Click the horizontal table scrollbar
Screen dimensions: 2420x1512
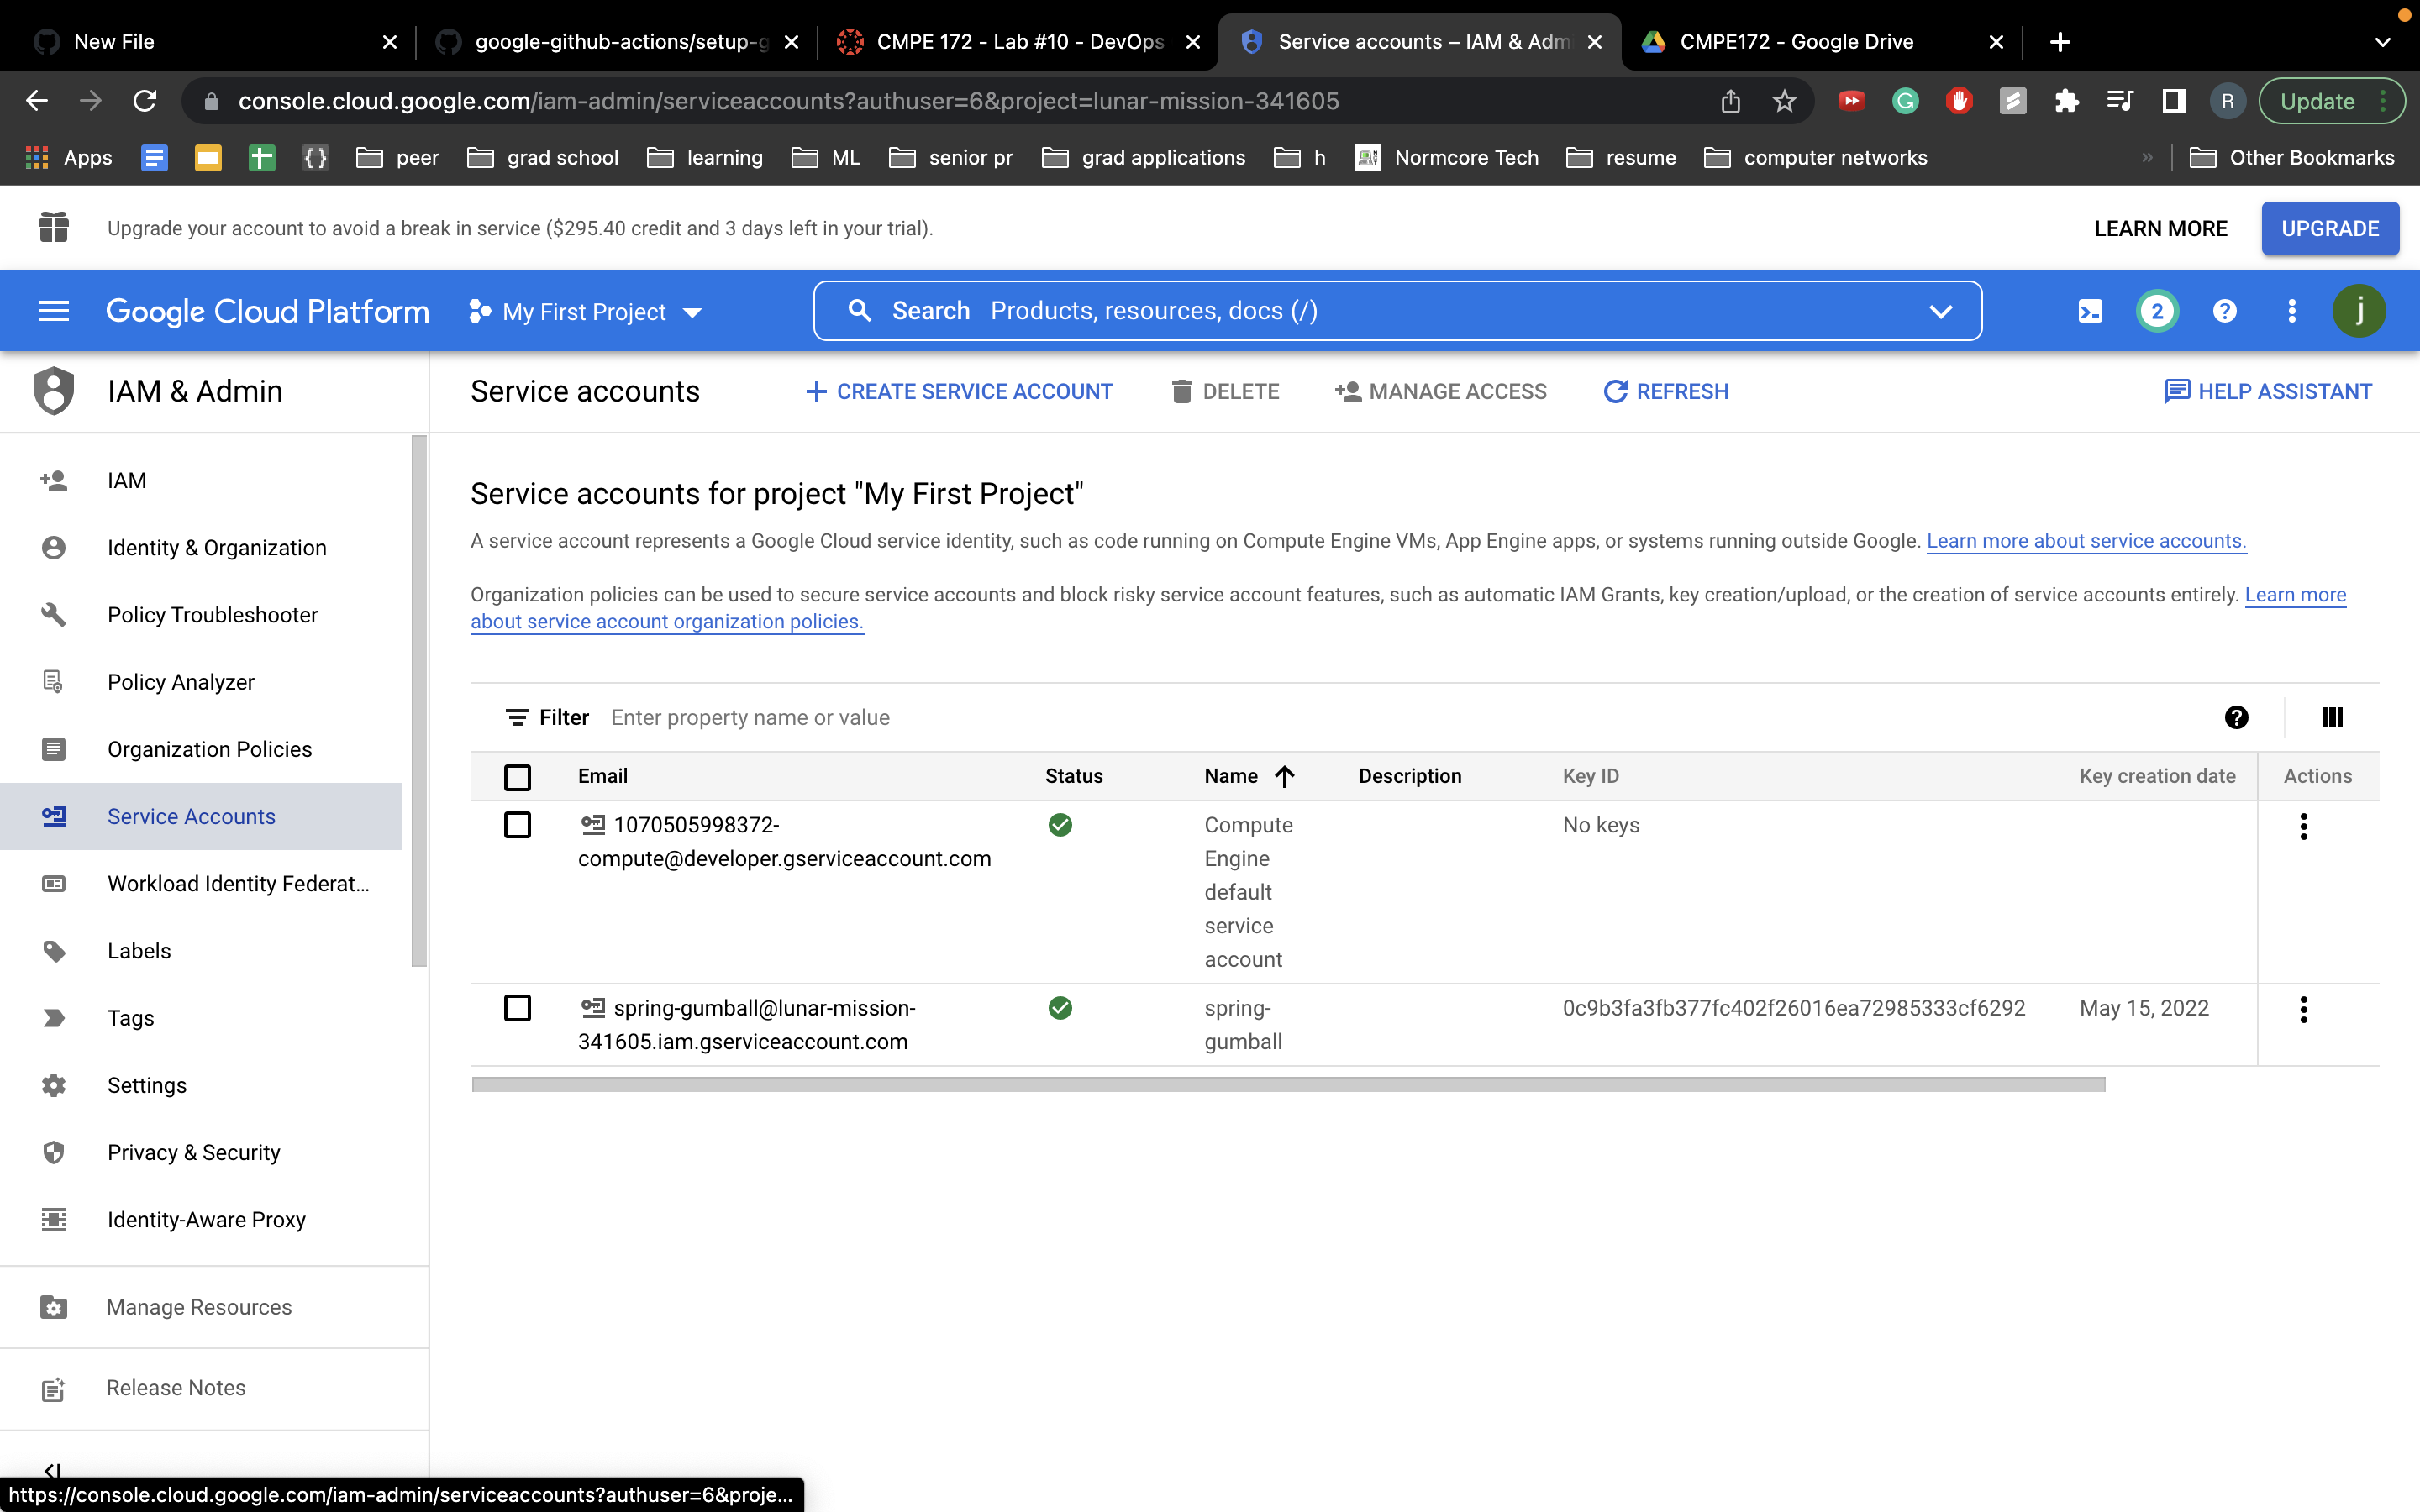click(x=1288, y=1084)
